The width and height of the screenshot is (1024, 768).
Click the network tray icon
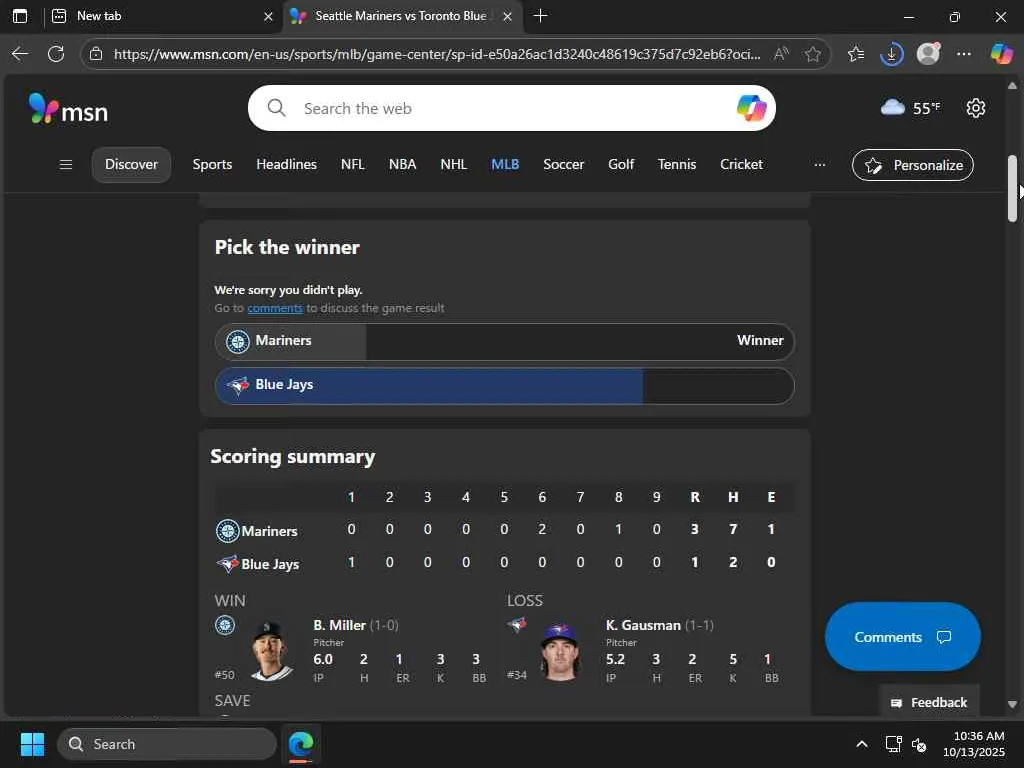(x=893, y=744)
